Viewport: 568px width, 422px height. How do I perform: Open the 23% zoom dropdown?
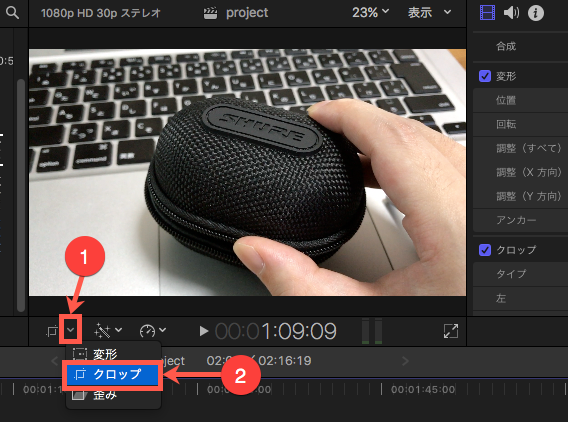click(x=370, y=13)
